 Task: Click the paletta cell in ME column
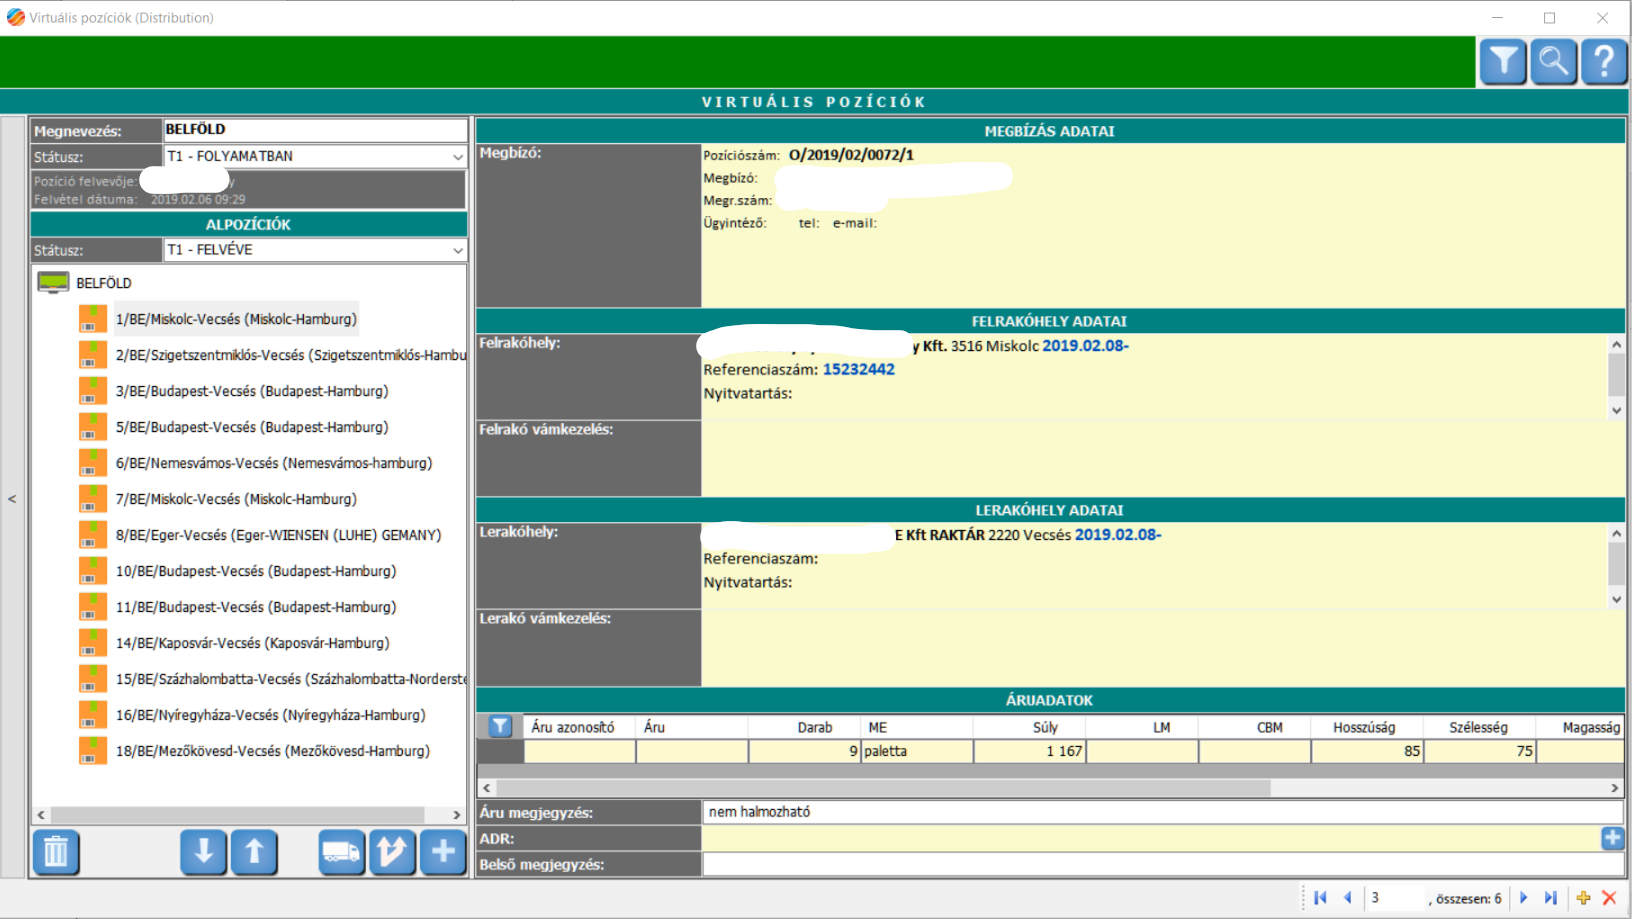coord(917,751)
